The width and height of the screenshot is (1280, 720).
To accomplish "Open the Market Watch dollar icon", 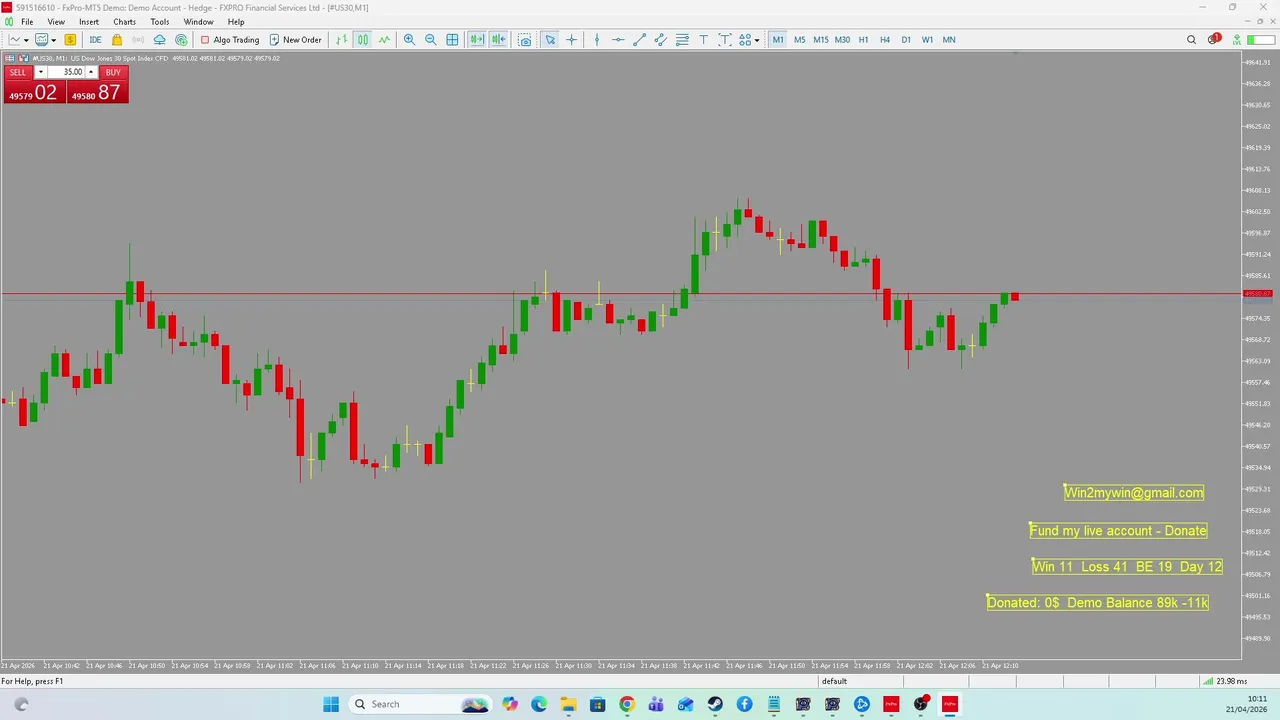I will pyautogui.click(x=70, y=40).
